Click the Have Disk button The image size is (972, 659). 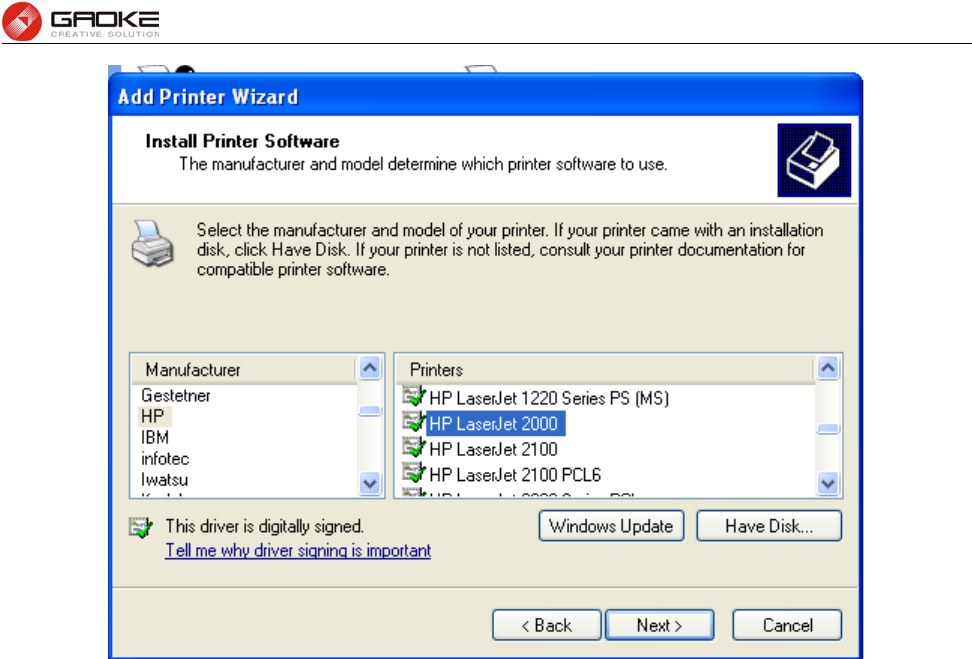[x=769, y=526]
